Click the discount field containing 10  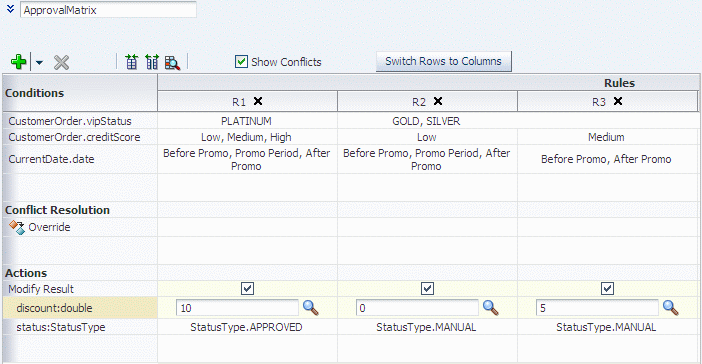(237, 308)
